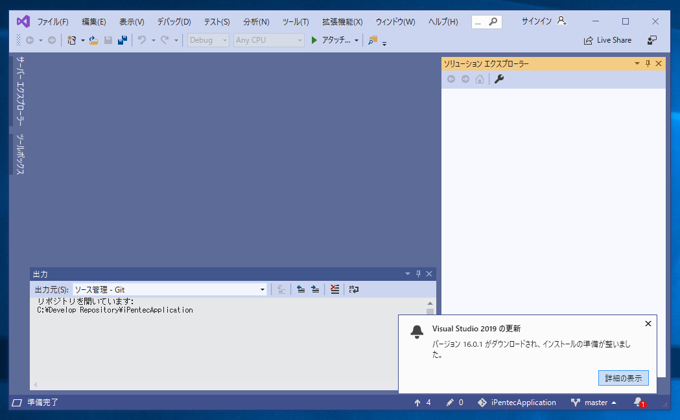Open the デバッグ(D) menu
Image resolution: width=680 pixels, height=420 pixels.
[x=174, y=22]
